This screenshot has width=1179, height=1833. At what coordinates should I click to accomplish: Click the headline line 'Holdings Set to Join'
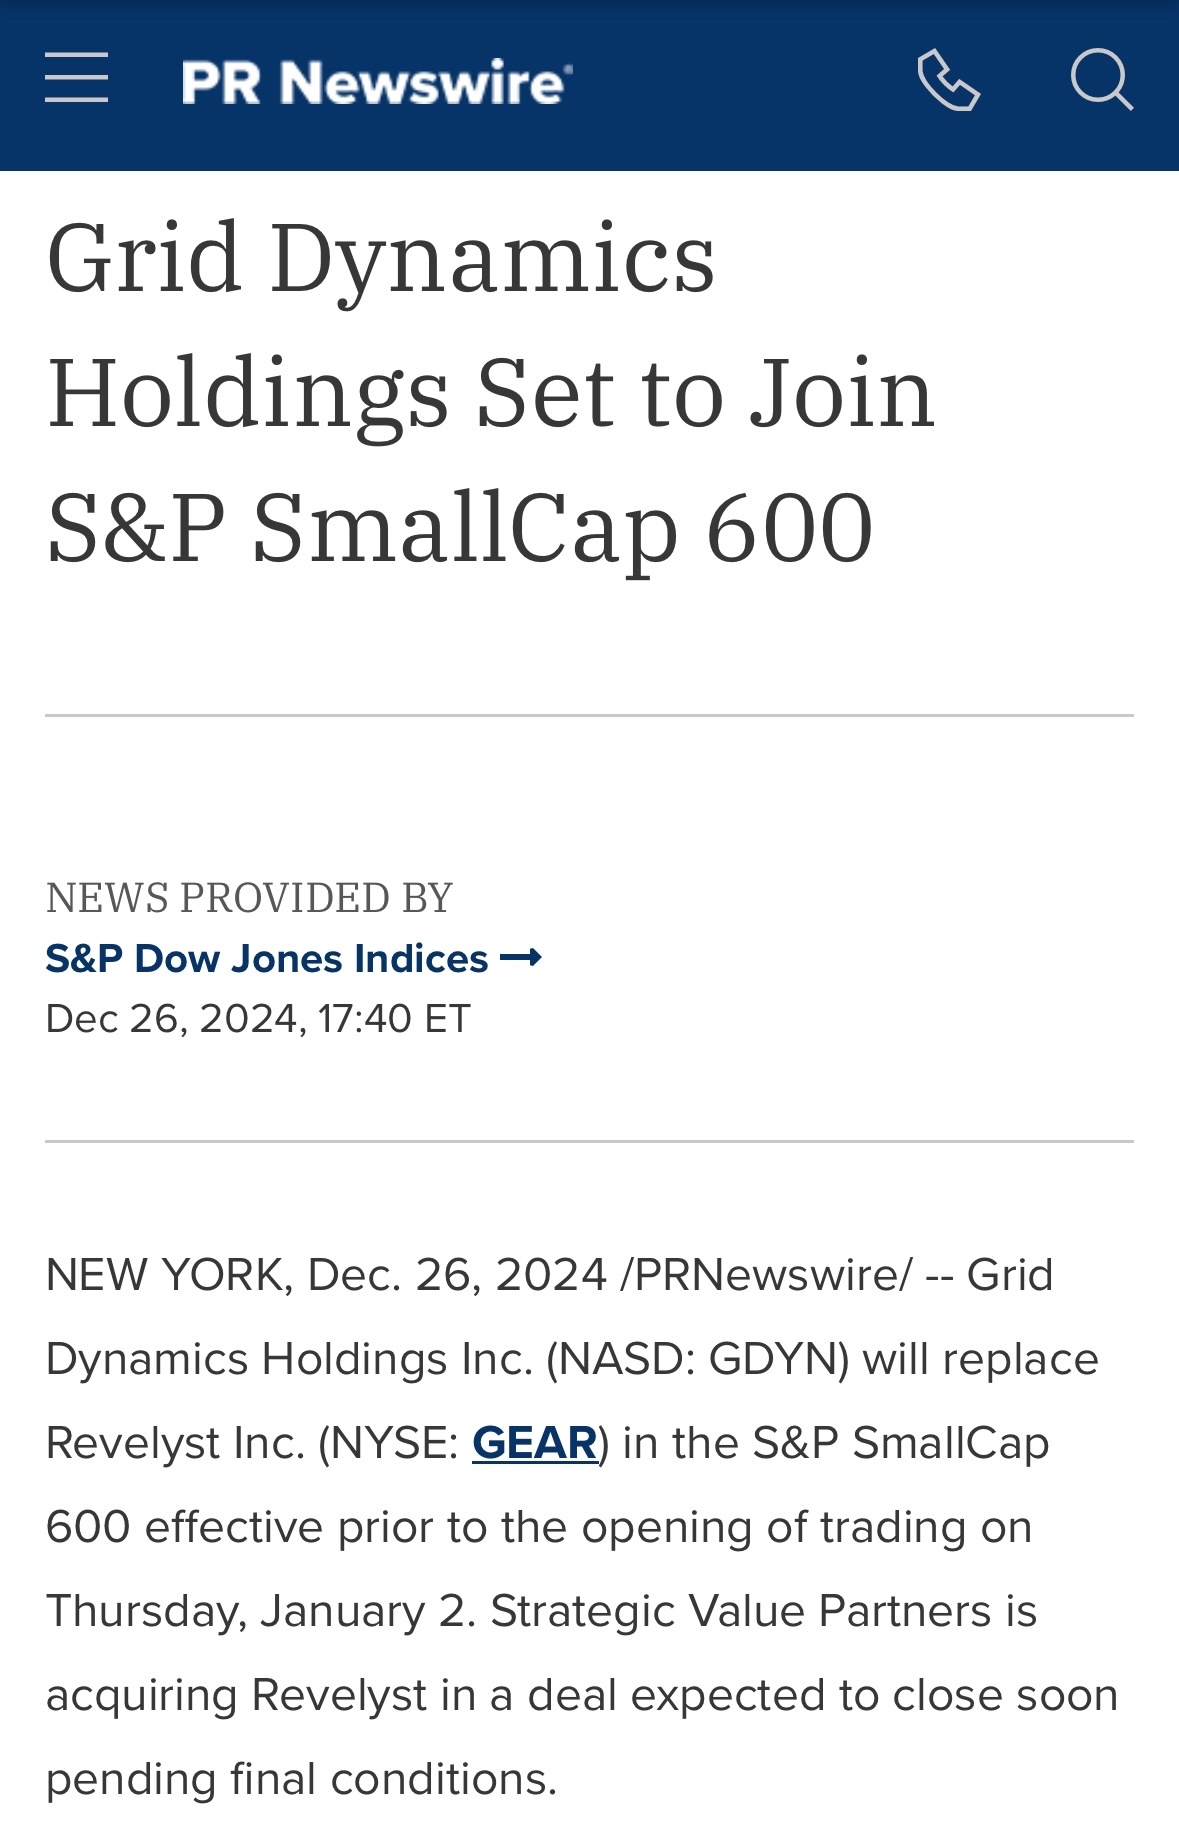pyautogui.click(x=490, y=392)
